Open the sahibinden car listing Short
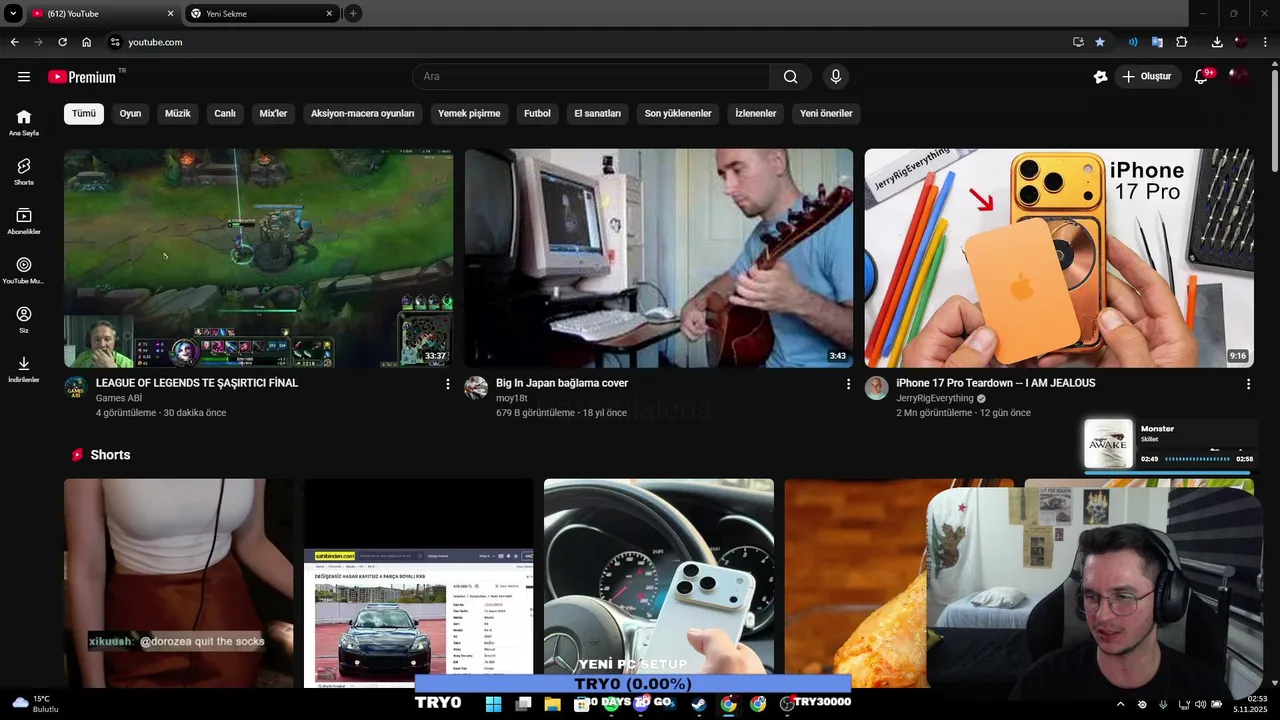 [x=418, y=583]
